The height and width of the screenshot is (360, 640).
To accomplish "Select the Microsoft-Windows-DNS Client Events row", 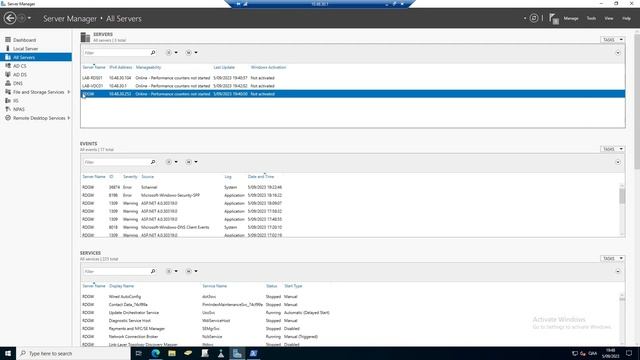I will (350, 227).
